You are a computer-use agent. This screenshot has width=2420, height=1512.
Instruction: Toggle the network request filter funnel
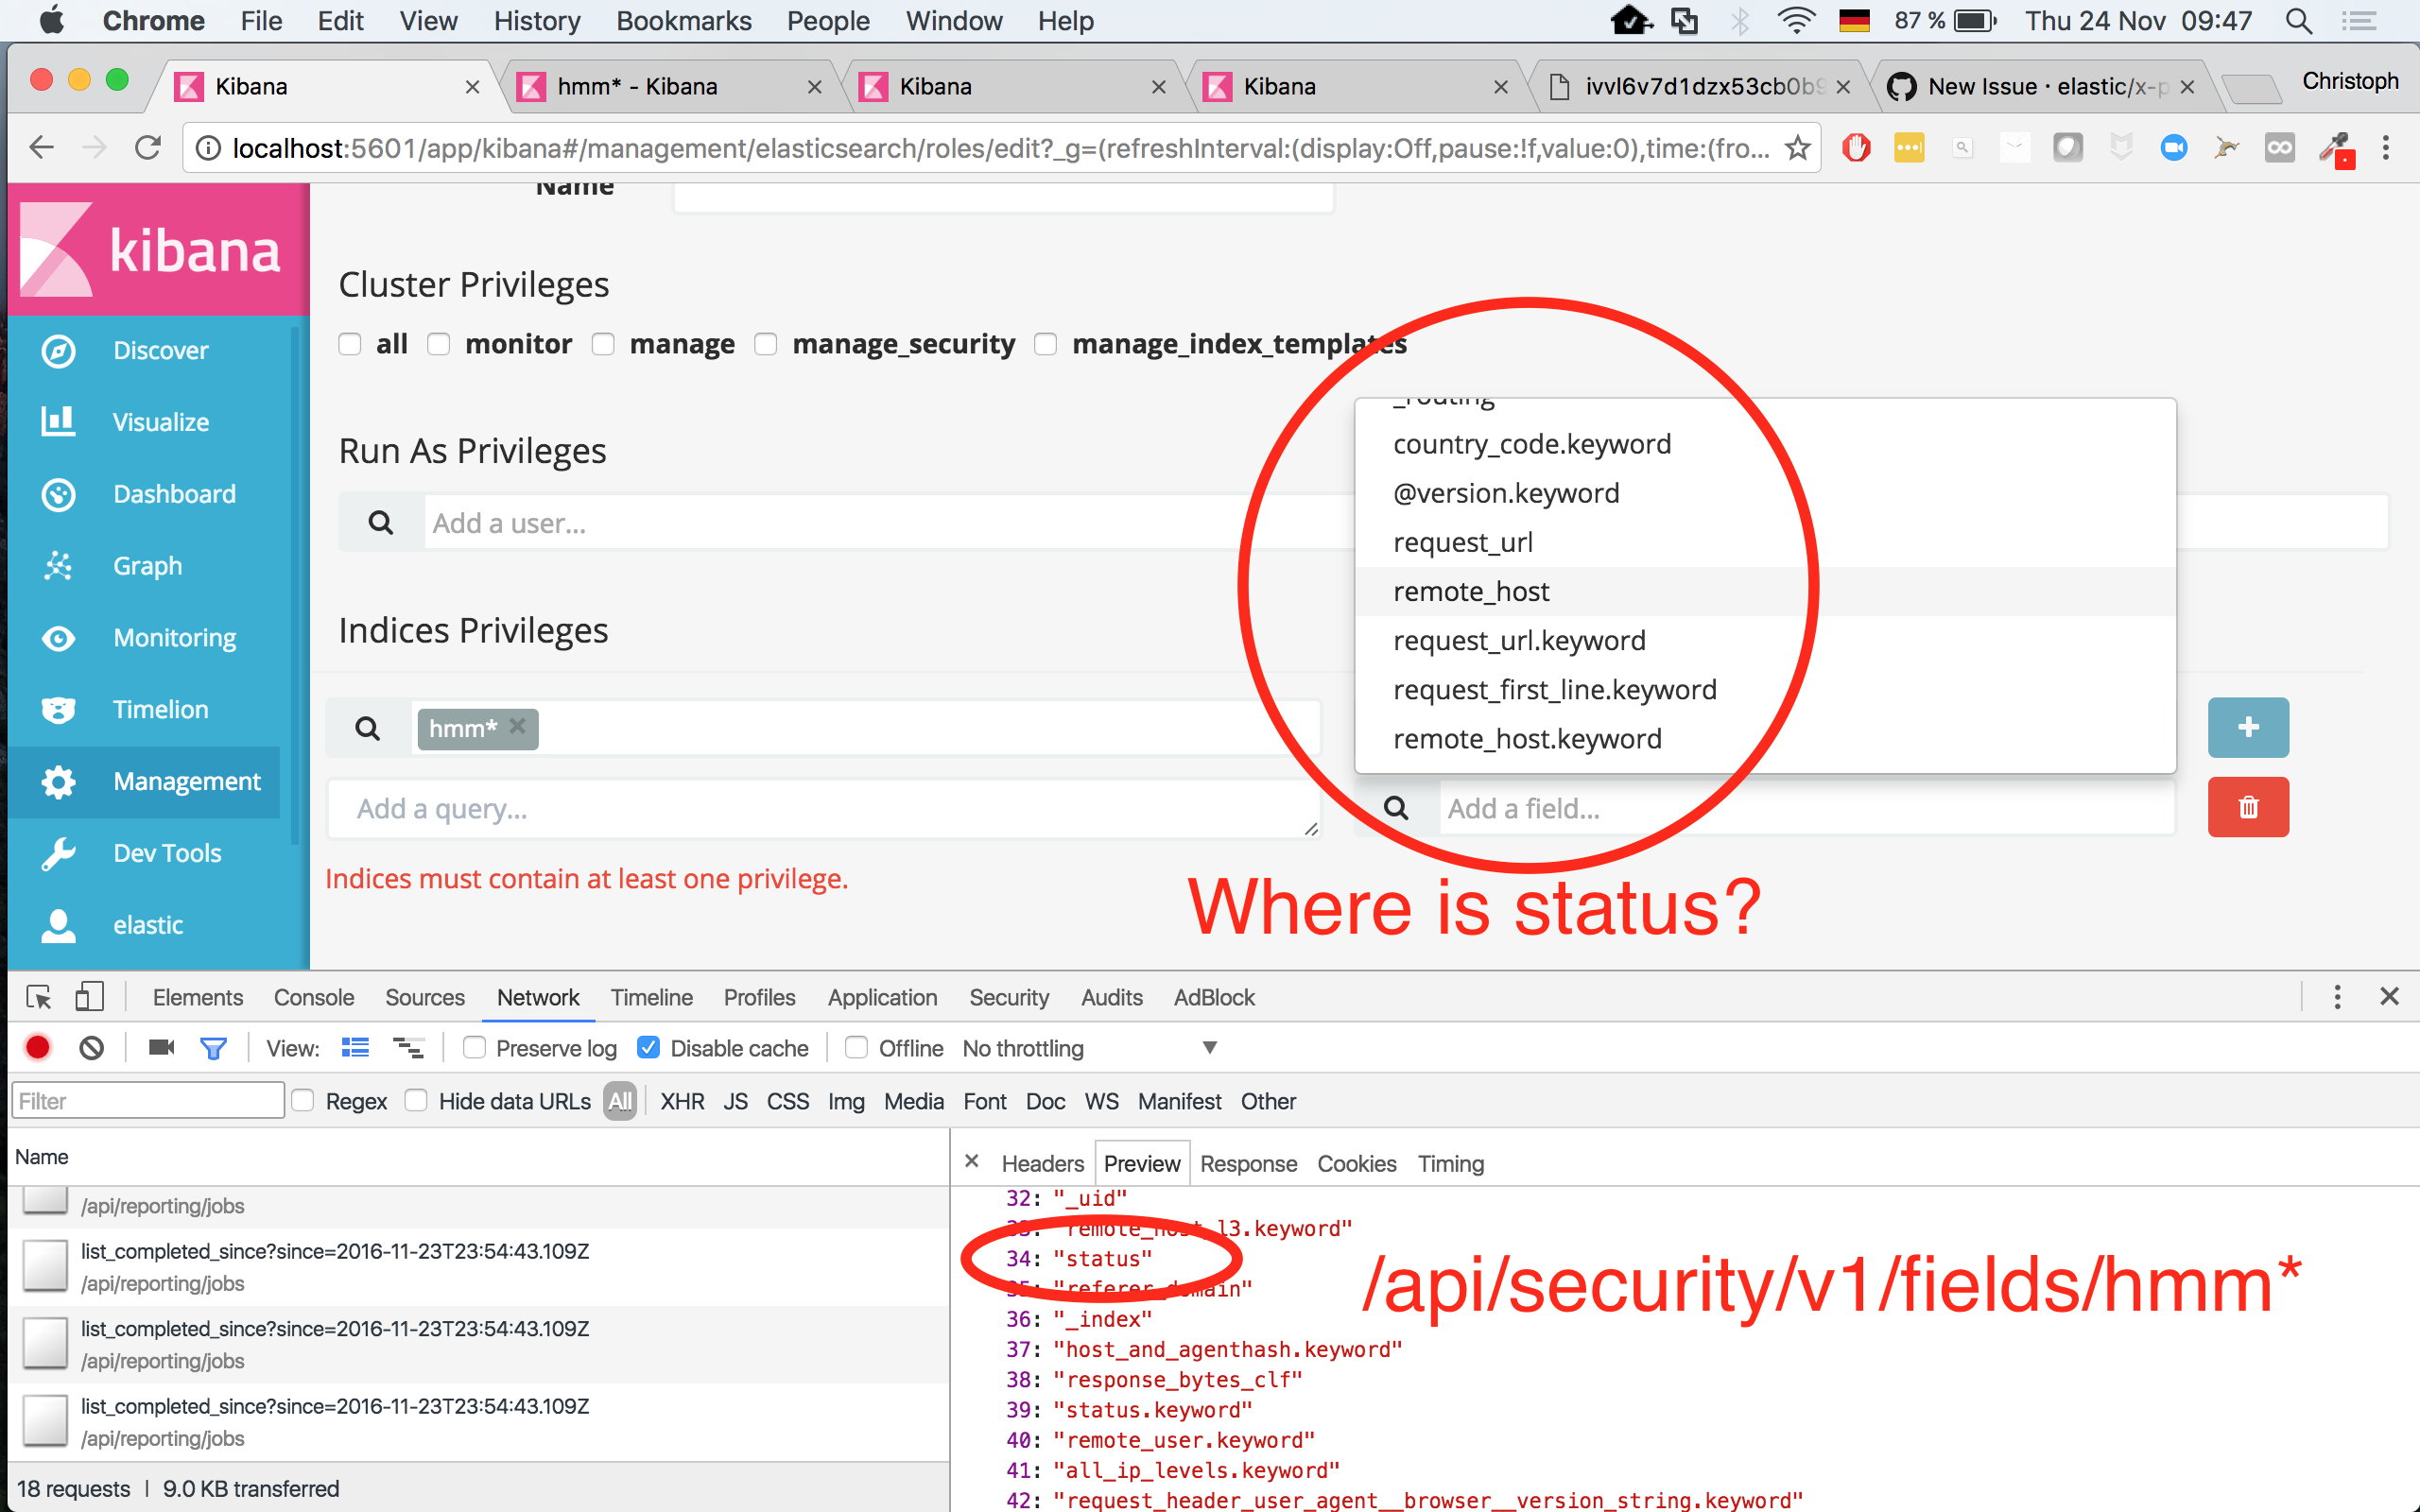coord(214,1047)
